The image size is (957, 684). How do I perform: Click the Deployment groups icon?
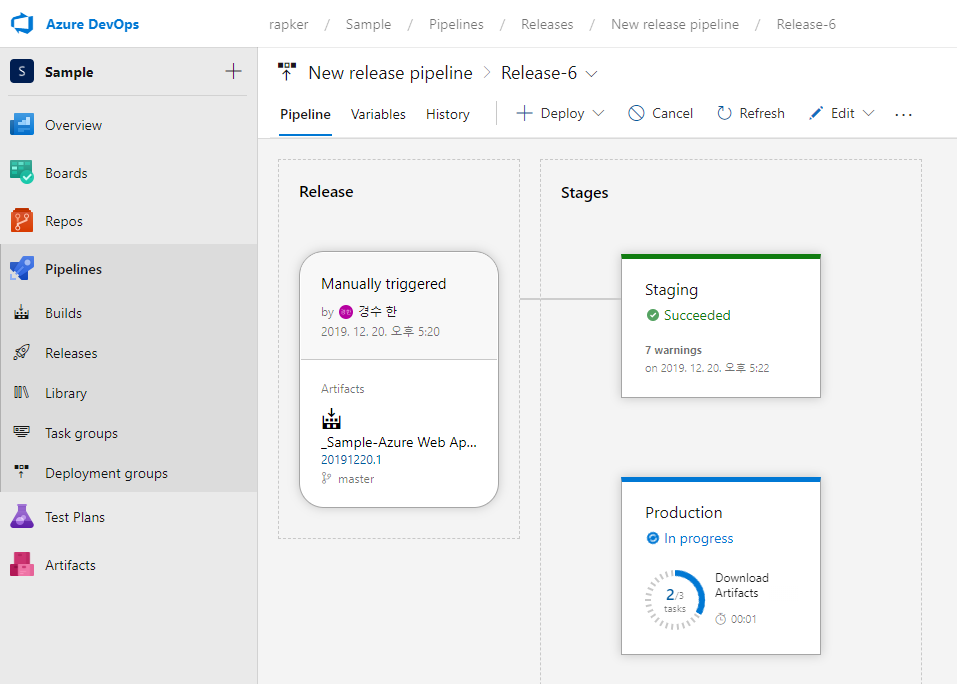tap(21, 472)
